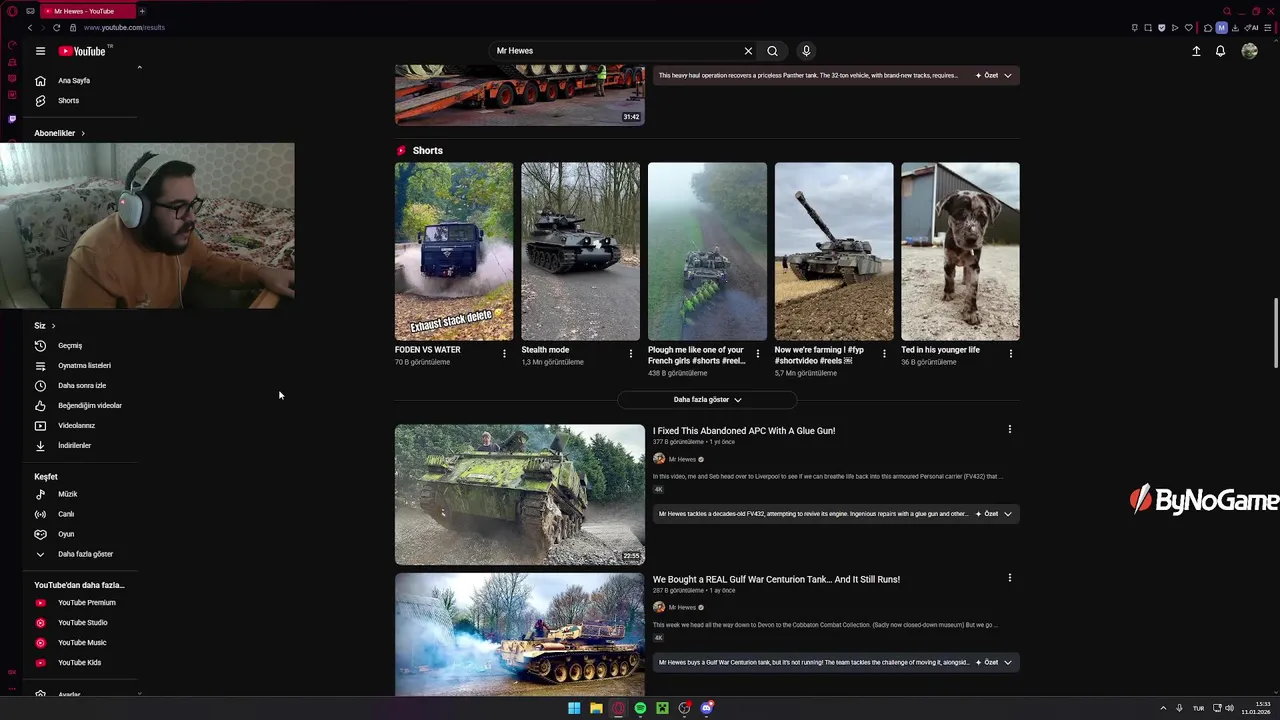Expand the Siz section chevron
Screen dimensions: 1280x720
pos(53,326)
